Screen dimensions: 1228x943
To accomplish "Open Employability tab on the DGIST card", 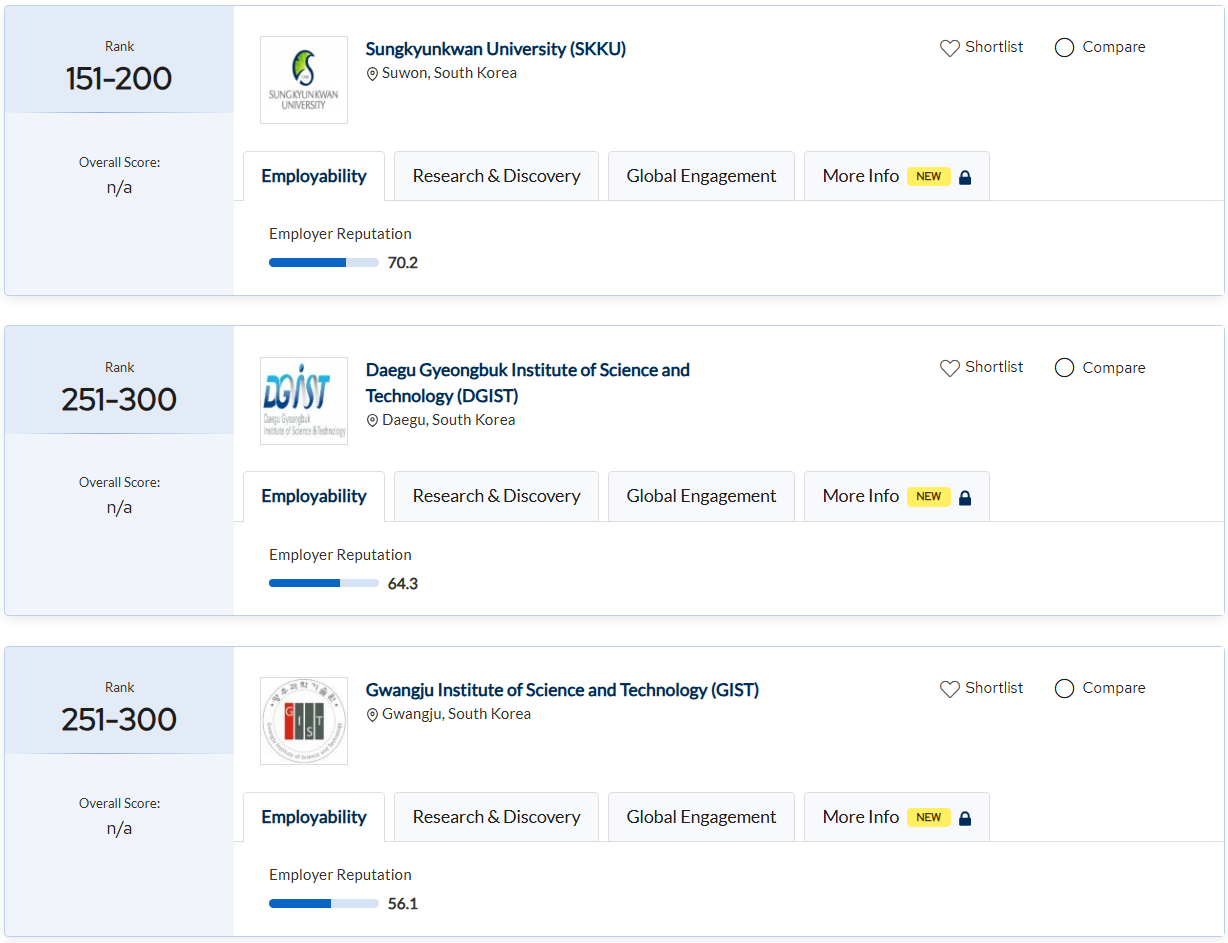I will [x=314, y=496].
